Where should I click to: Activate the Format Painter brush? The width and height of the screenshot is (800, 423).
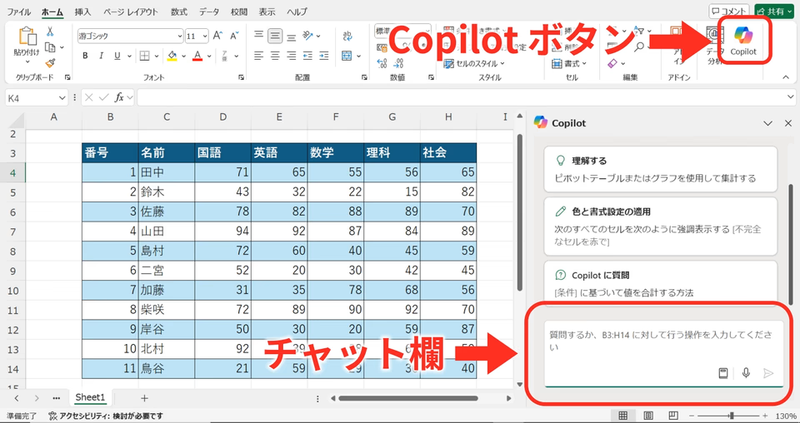[50, 63]
